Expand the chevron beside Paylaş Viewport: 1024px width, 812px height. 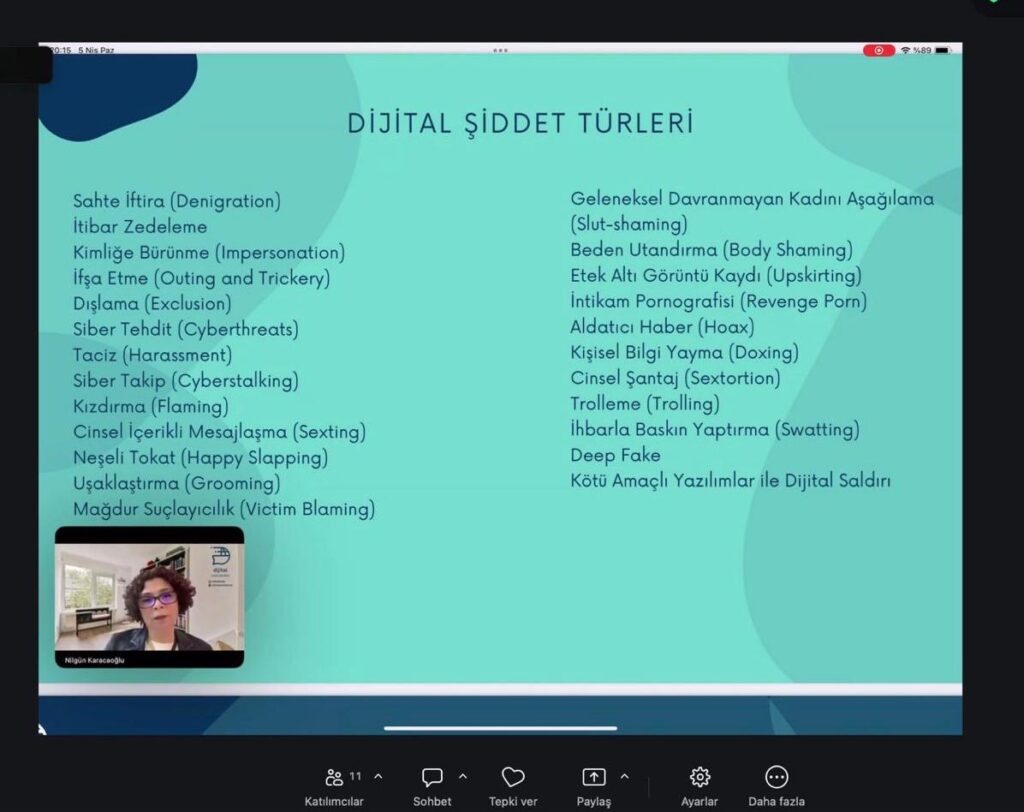pyautogui.click(x=624, y=776)
